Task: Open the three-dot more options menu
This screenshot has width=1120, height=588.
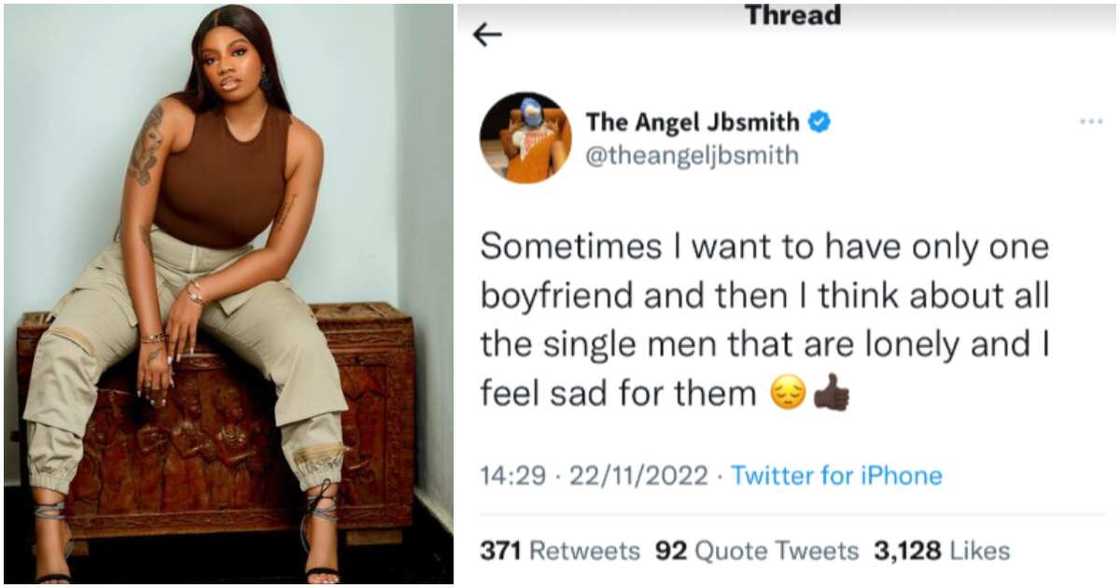Action: point(1091,122)
